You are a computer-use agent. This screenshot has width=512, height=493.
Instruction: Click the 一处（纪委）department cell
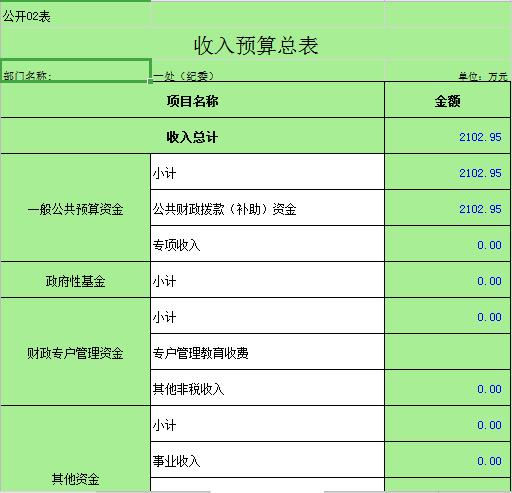tap(268, 70)
